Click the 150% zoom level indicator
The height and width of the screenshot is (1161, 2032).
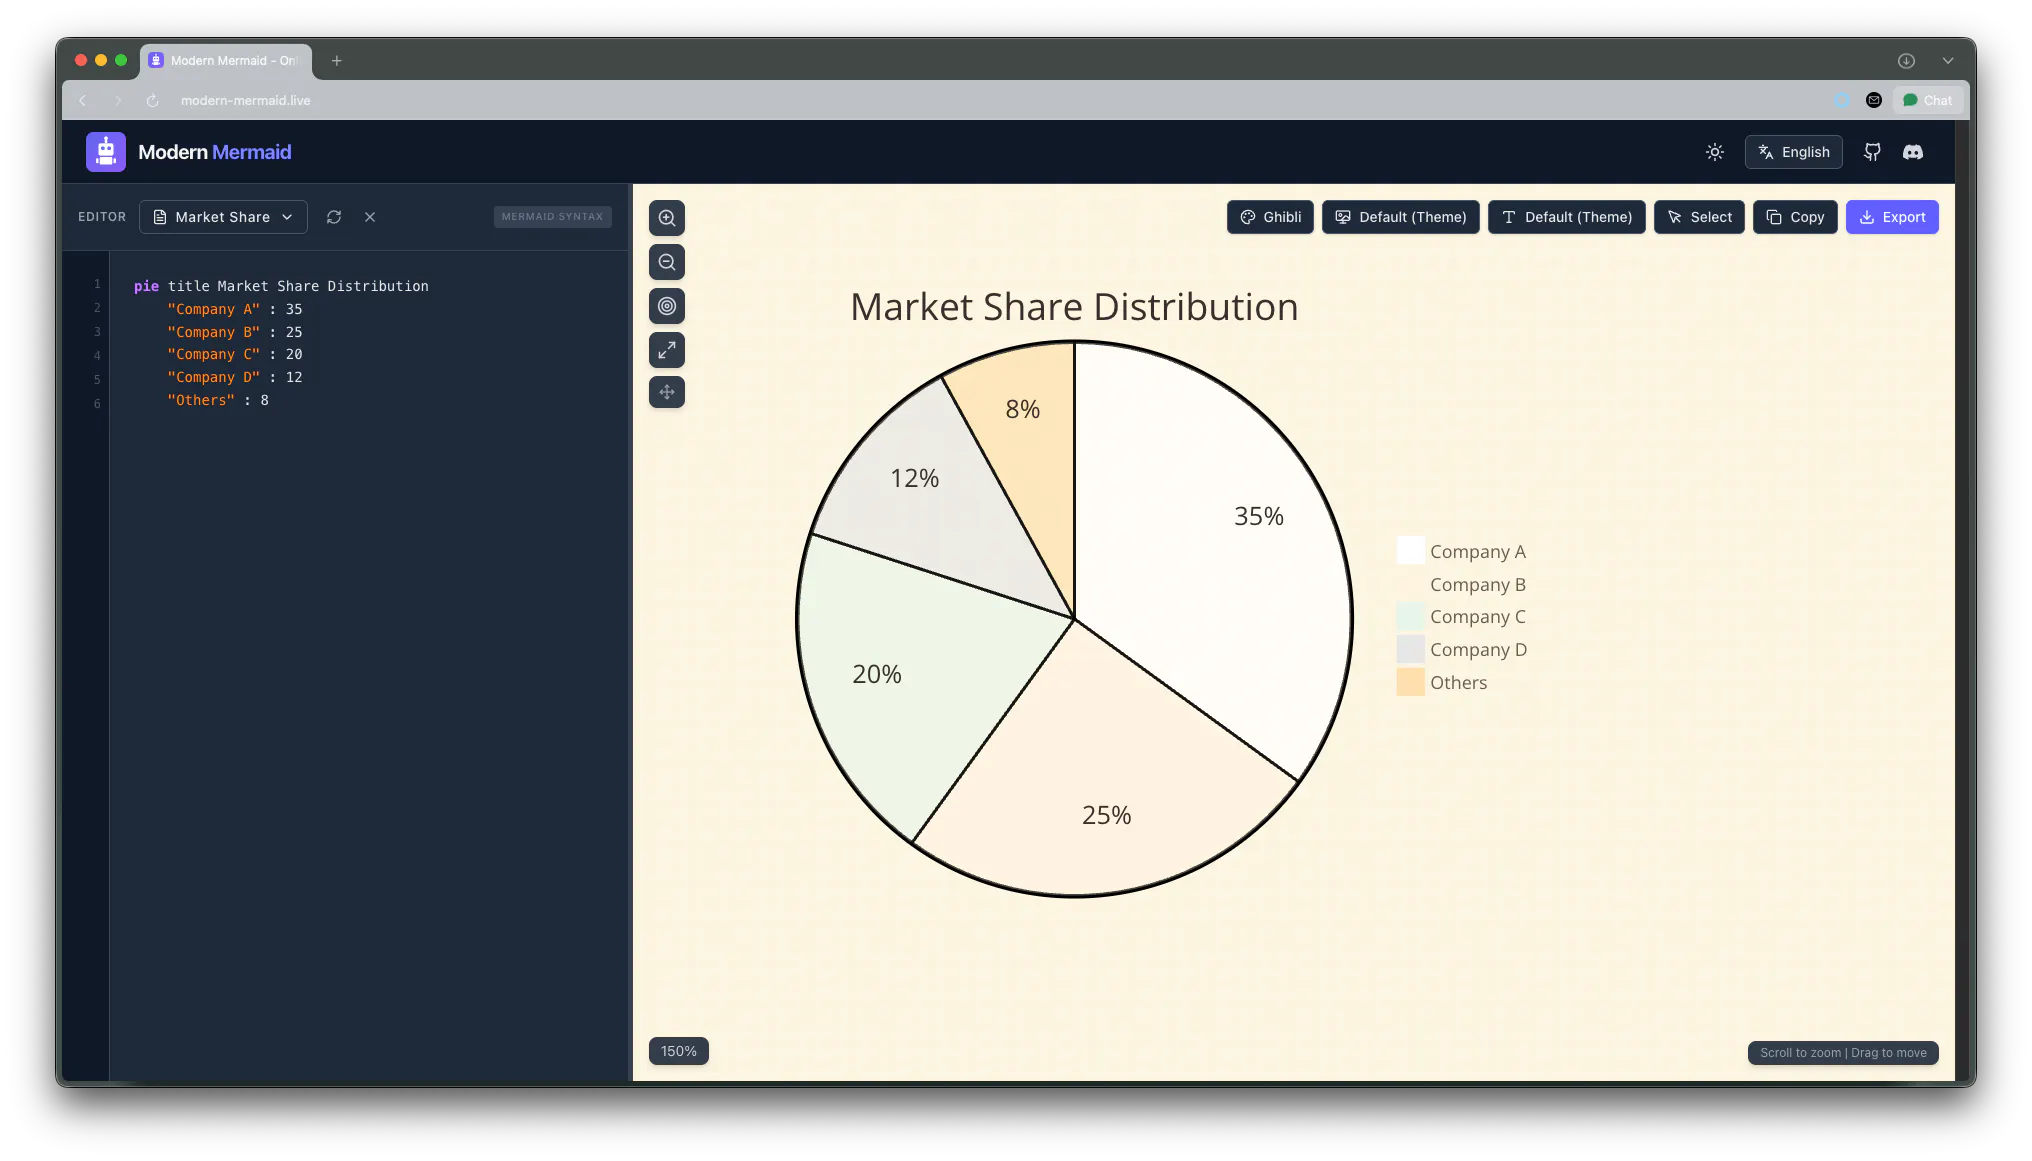[679, 1051]
